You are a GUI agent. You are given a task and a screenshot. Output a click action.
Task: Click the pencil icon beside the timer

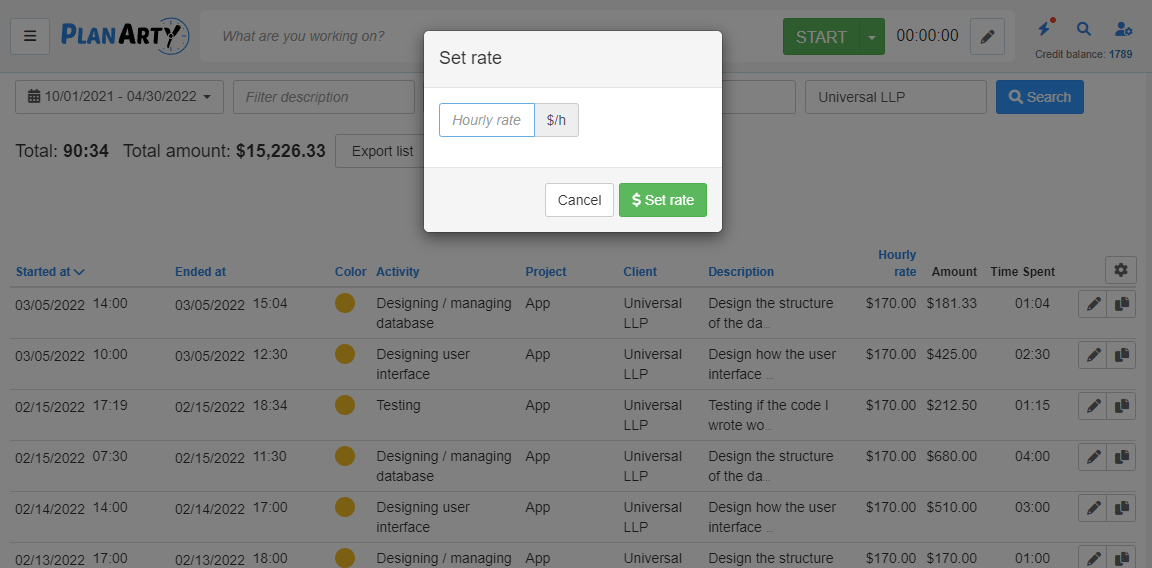[x=987, y=37]
